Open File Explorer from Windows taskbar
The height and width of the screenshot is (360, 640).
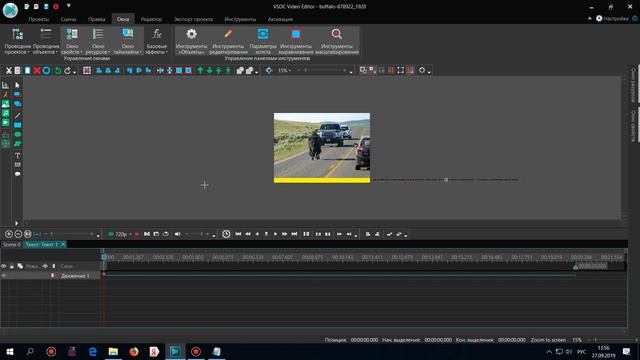[113, 351]
